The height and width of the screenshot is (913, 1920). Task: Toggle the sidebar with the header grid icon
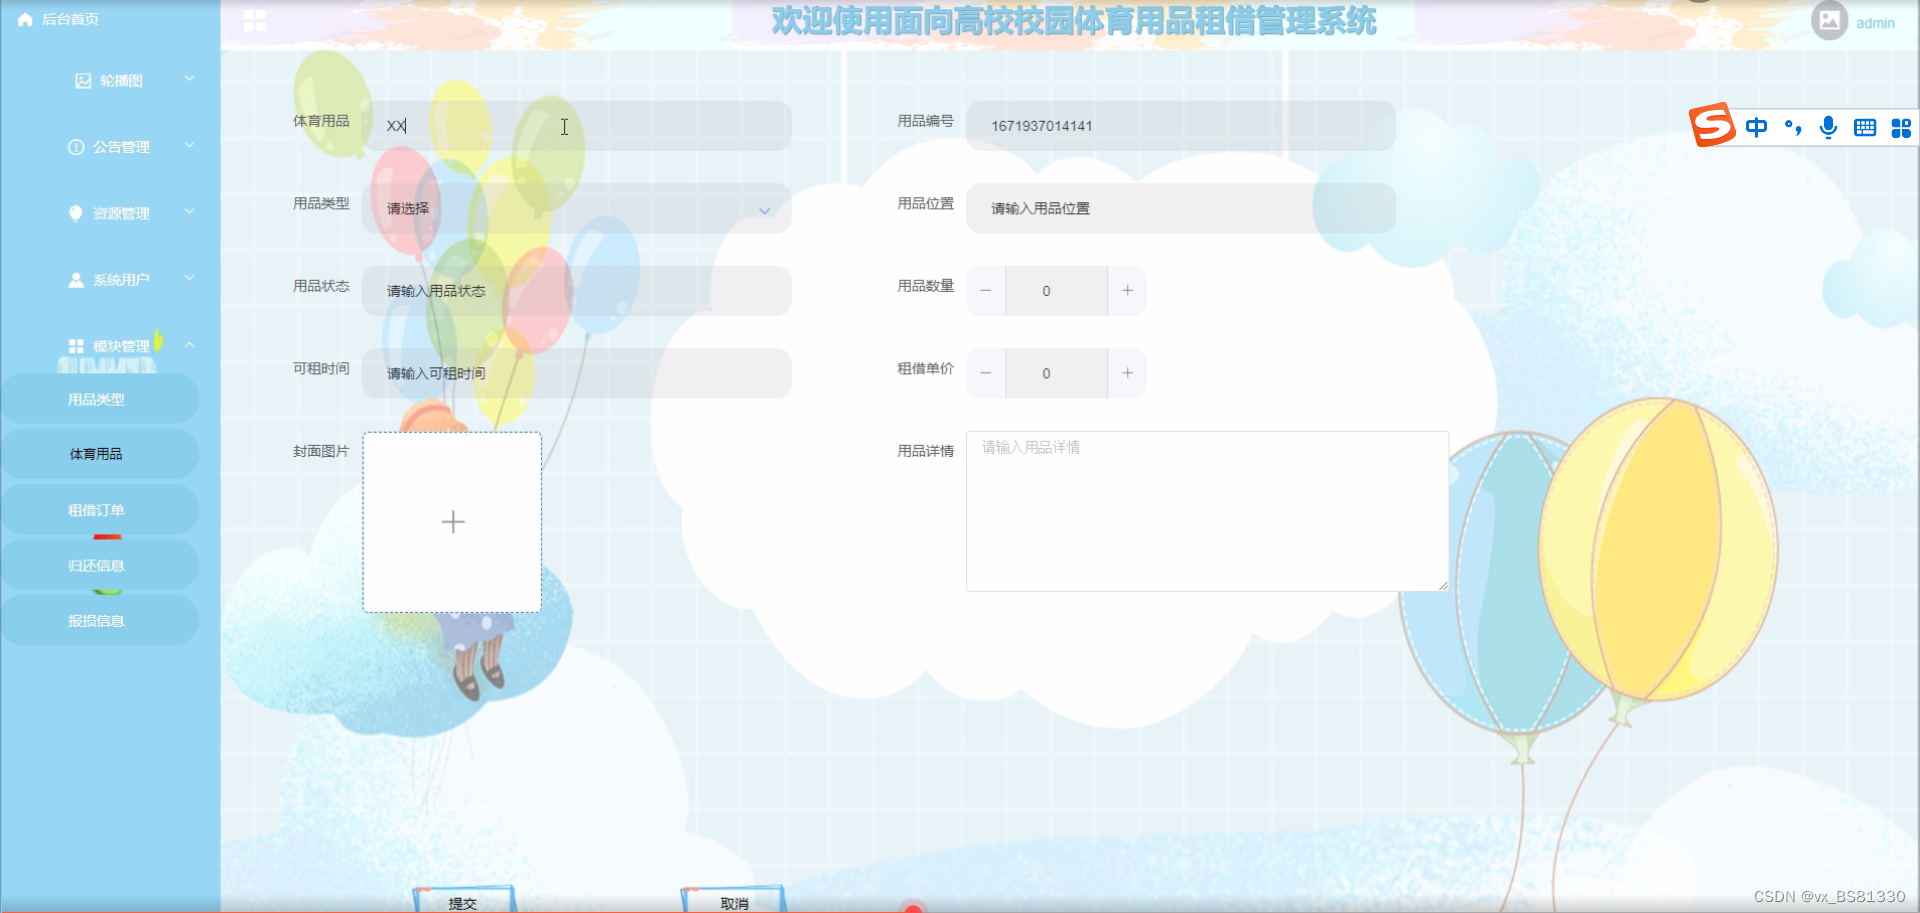255,21
